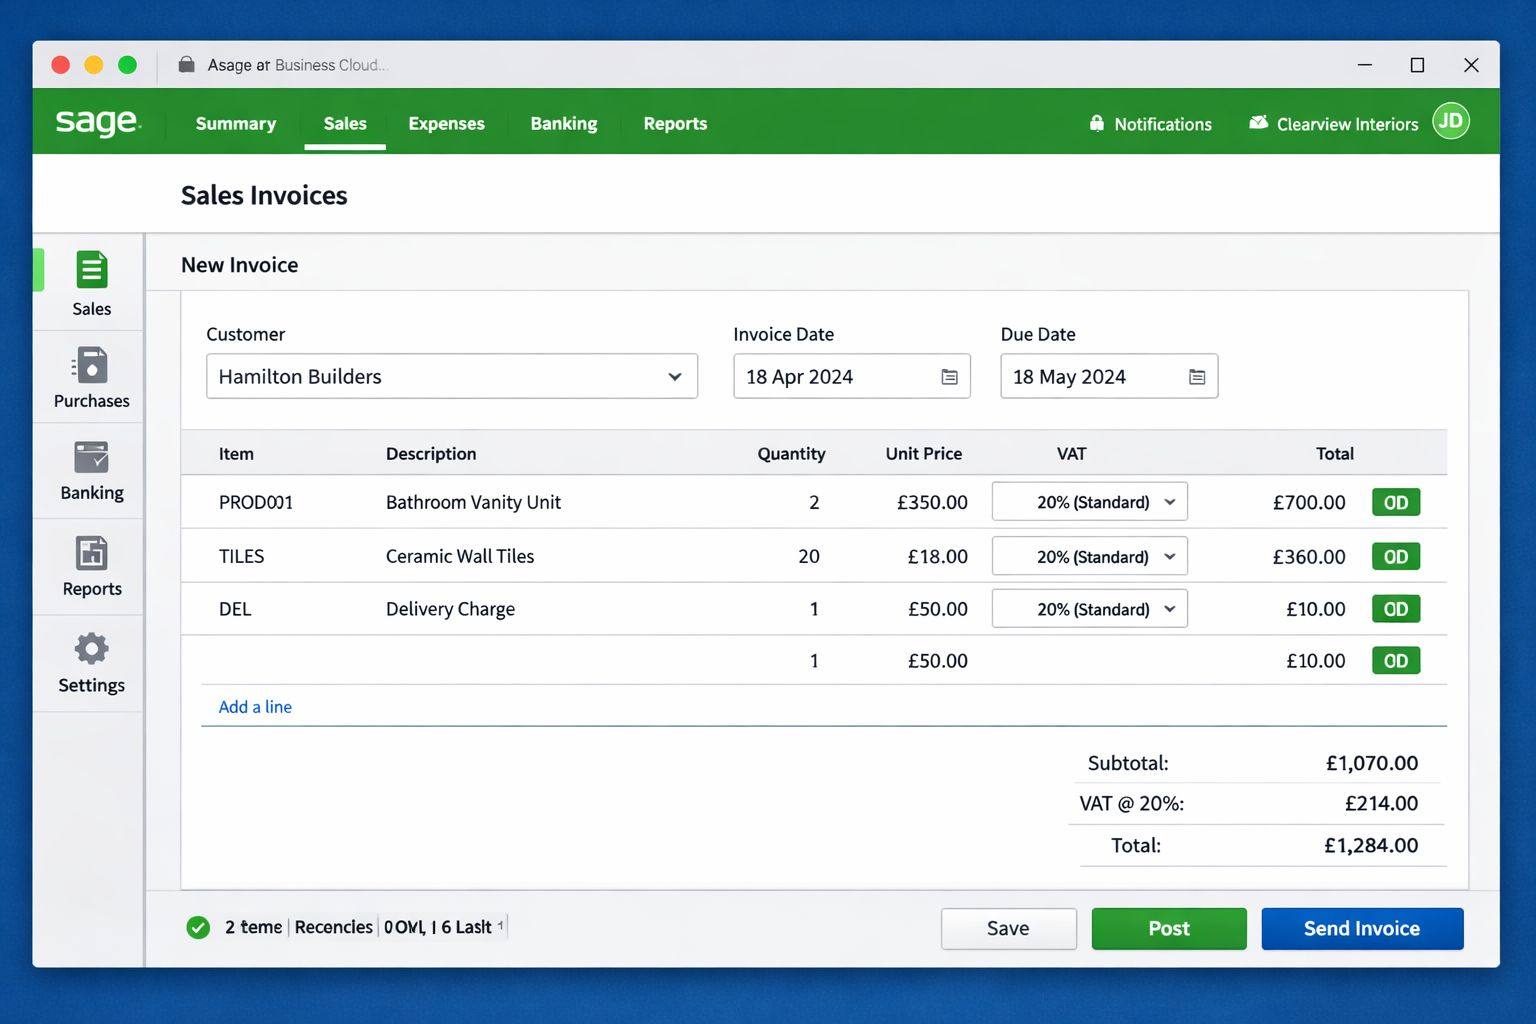The width and height of the screenshot is (1536, 1024).
Task: Click the Send Invoice button
Action: [x=1362, y=928]
